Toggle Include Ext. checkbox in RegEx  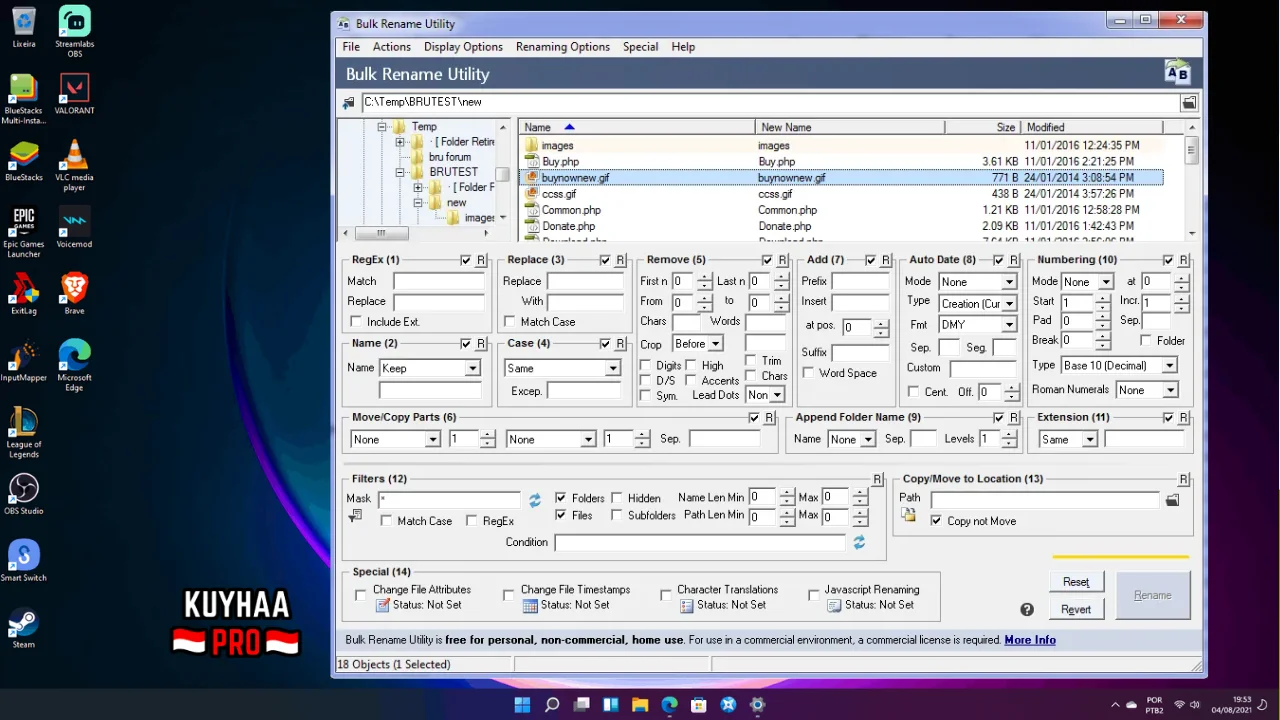tap(356, 321)
